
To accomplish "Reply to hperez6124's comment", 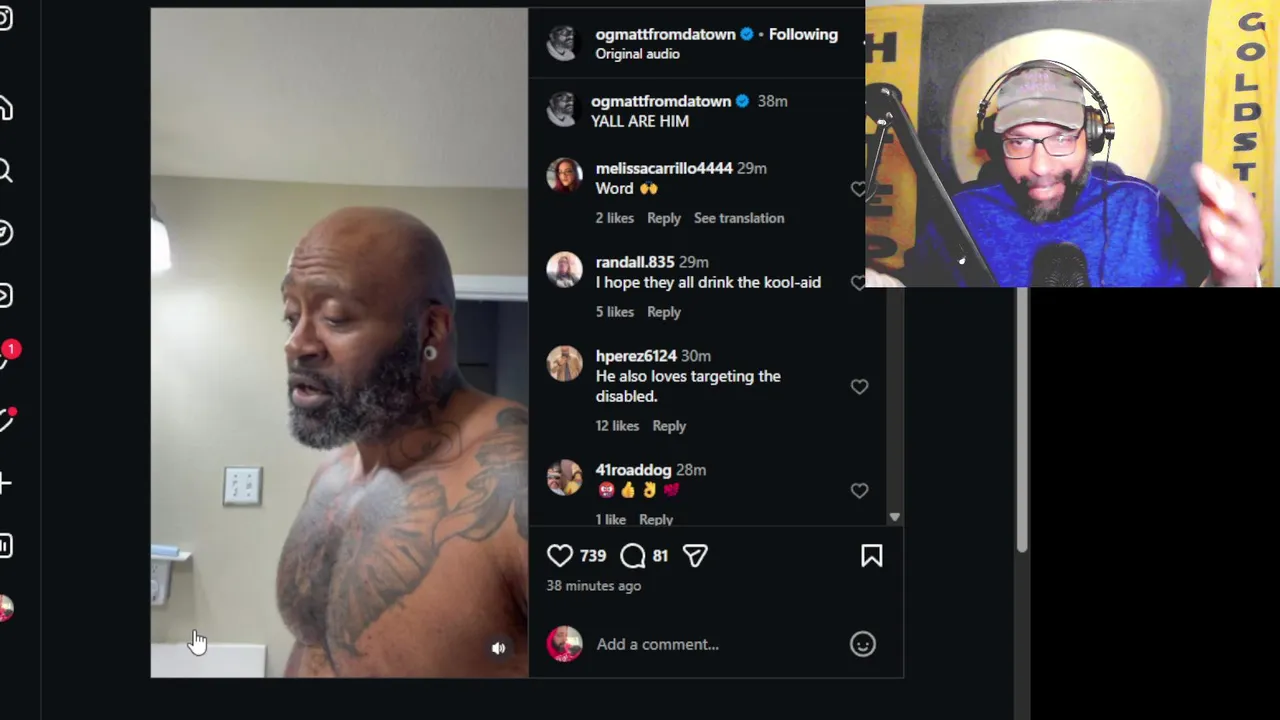I will click(669, 426).
